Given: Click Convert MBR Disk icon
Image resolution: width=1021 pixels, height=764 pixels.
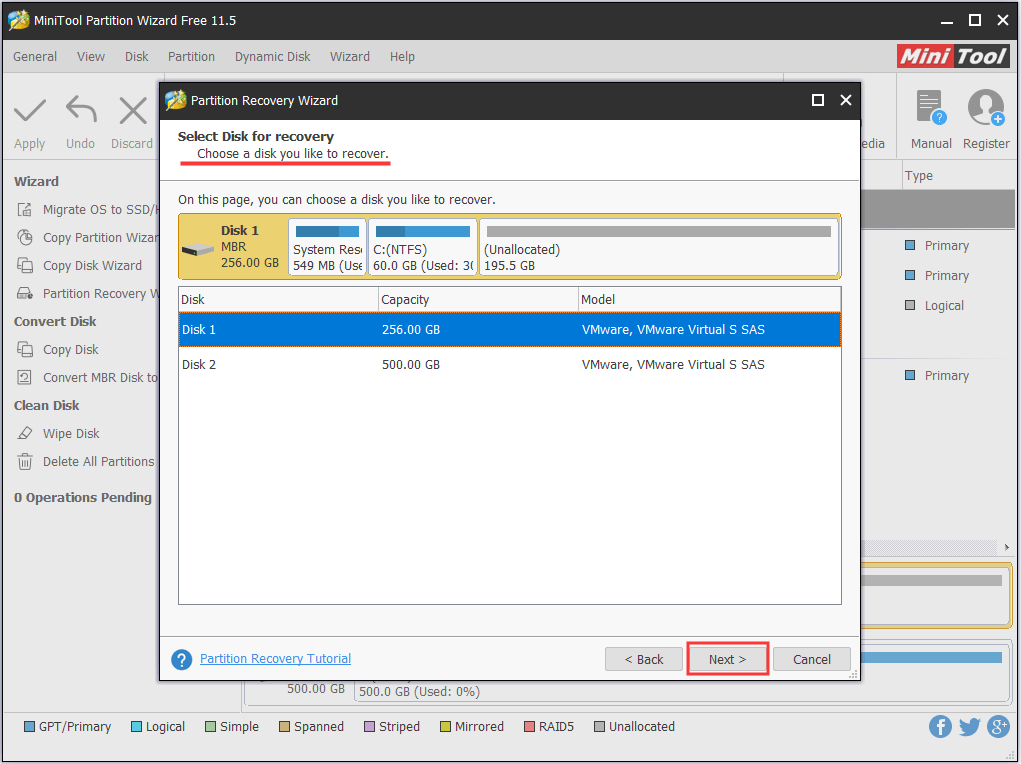Looking at the screenshot, I should tap(25, 378).
